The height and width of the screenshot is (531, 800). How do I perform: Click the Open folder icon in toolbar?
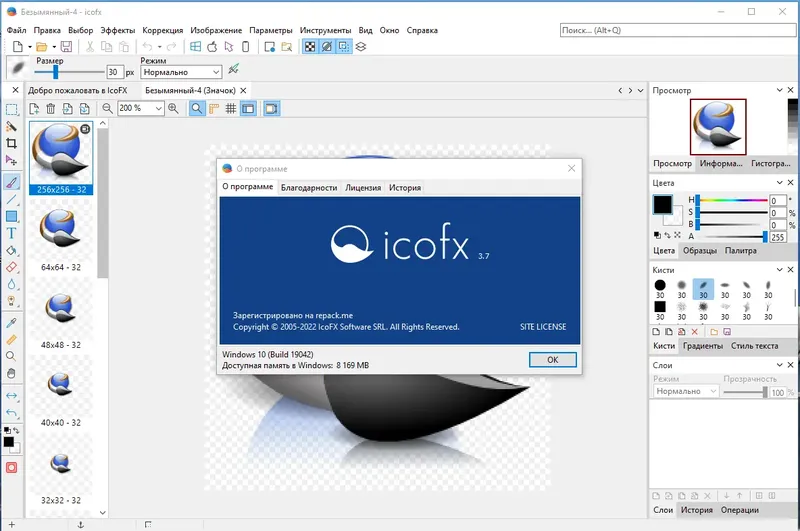41,47
